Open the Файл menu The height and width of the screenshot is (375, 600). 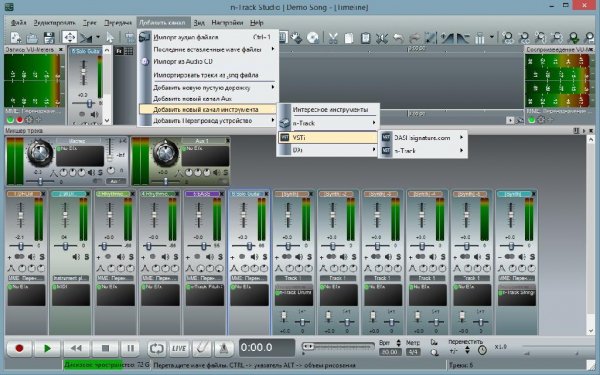coord(18,23)
